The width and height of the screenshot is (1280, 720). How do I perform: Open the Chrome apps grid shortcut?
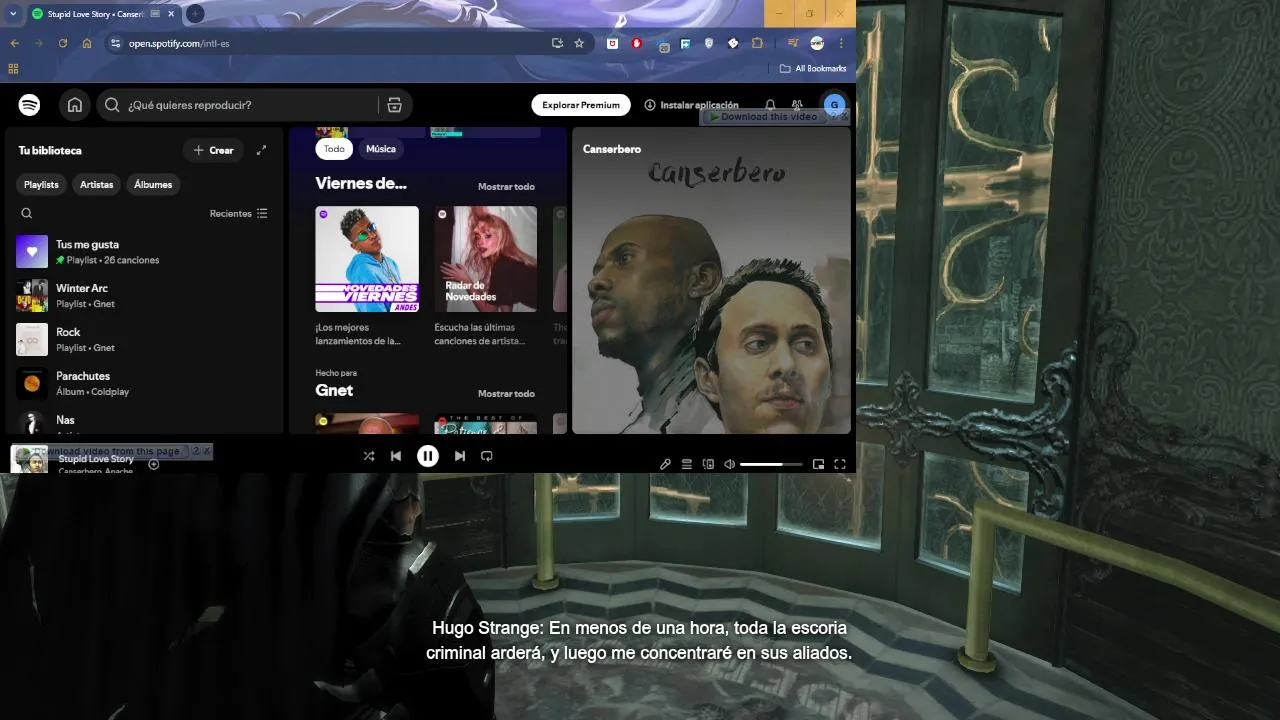click(13, 69)
